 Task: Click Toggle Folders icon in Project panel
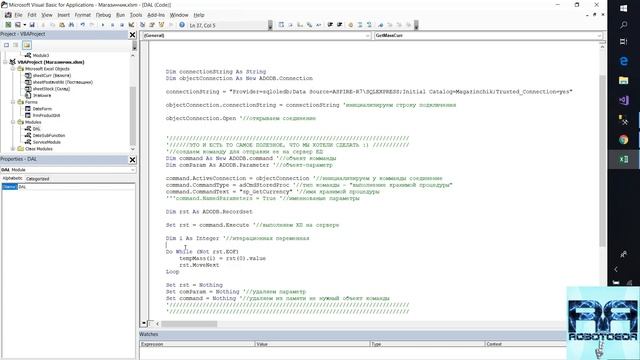coord(27,45)
